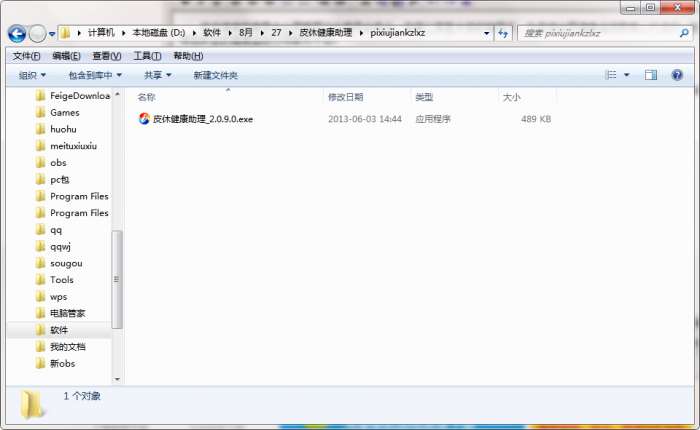Open the 工具(T) menu
This screenshot has height=430, width=700.
(x=147, y=56)
